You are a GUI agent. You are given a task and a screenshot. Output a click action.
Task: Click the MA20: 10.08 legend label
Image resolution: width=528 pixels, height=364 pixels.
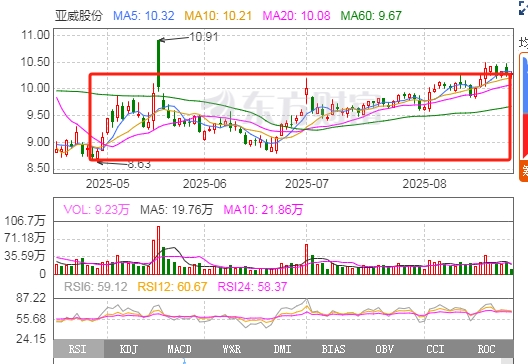coord(296,15)
